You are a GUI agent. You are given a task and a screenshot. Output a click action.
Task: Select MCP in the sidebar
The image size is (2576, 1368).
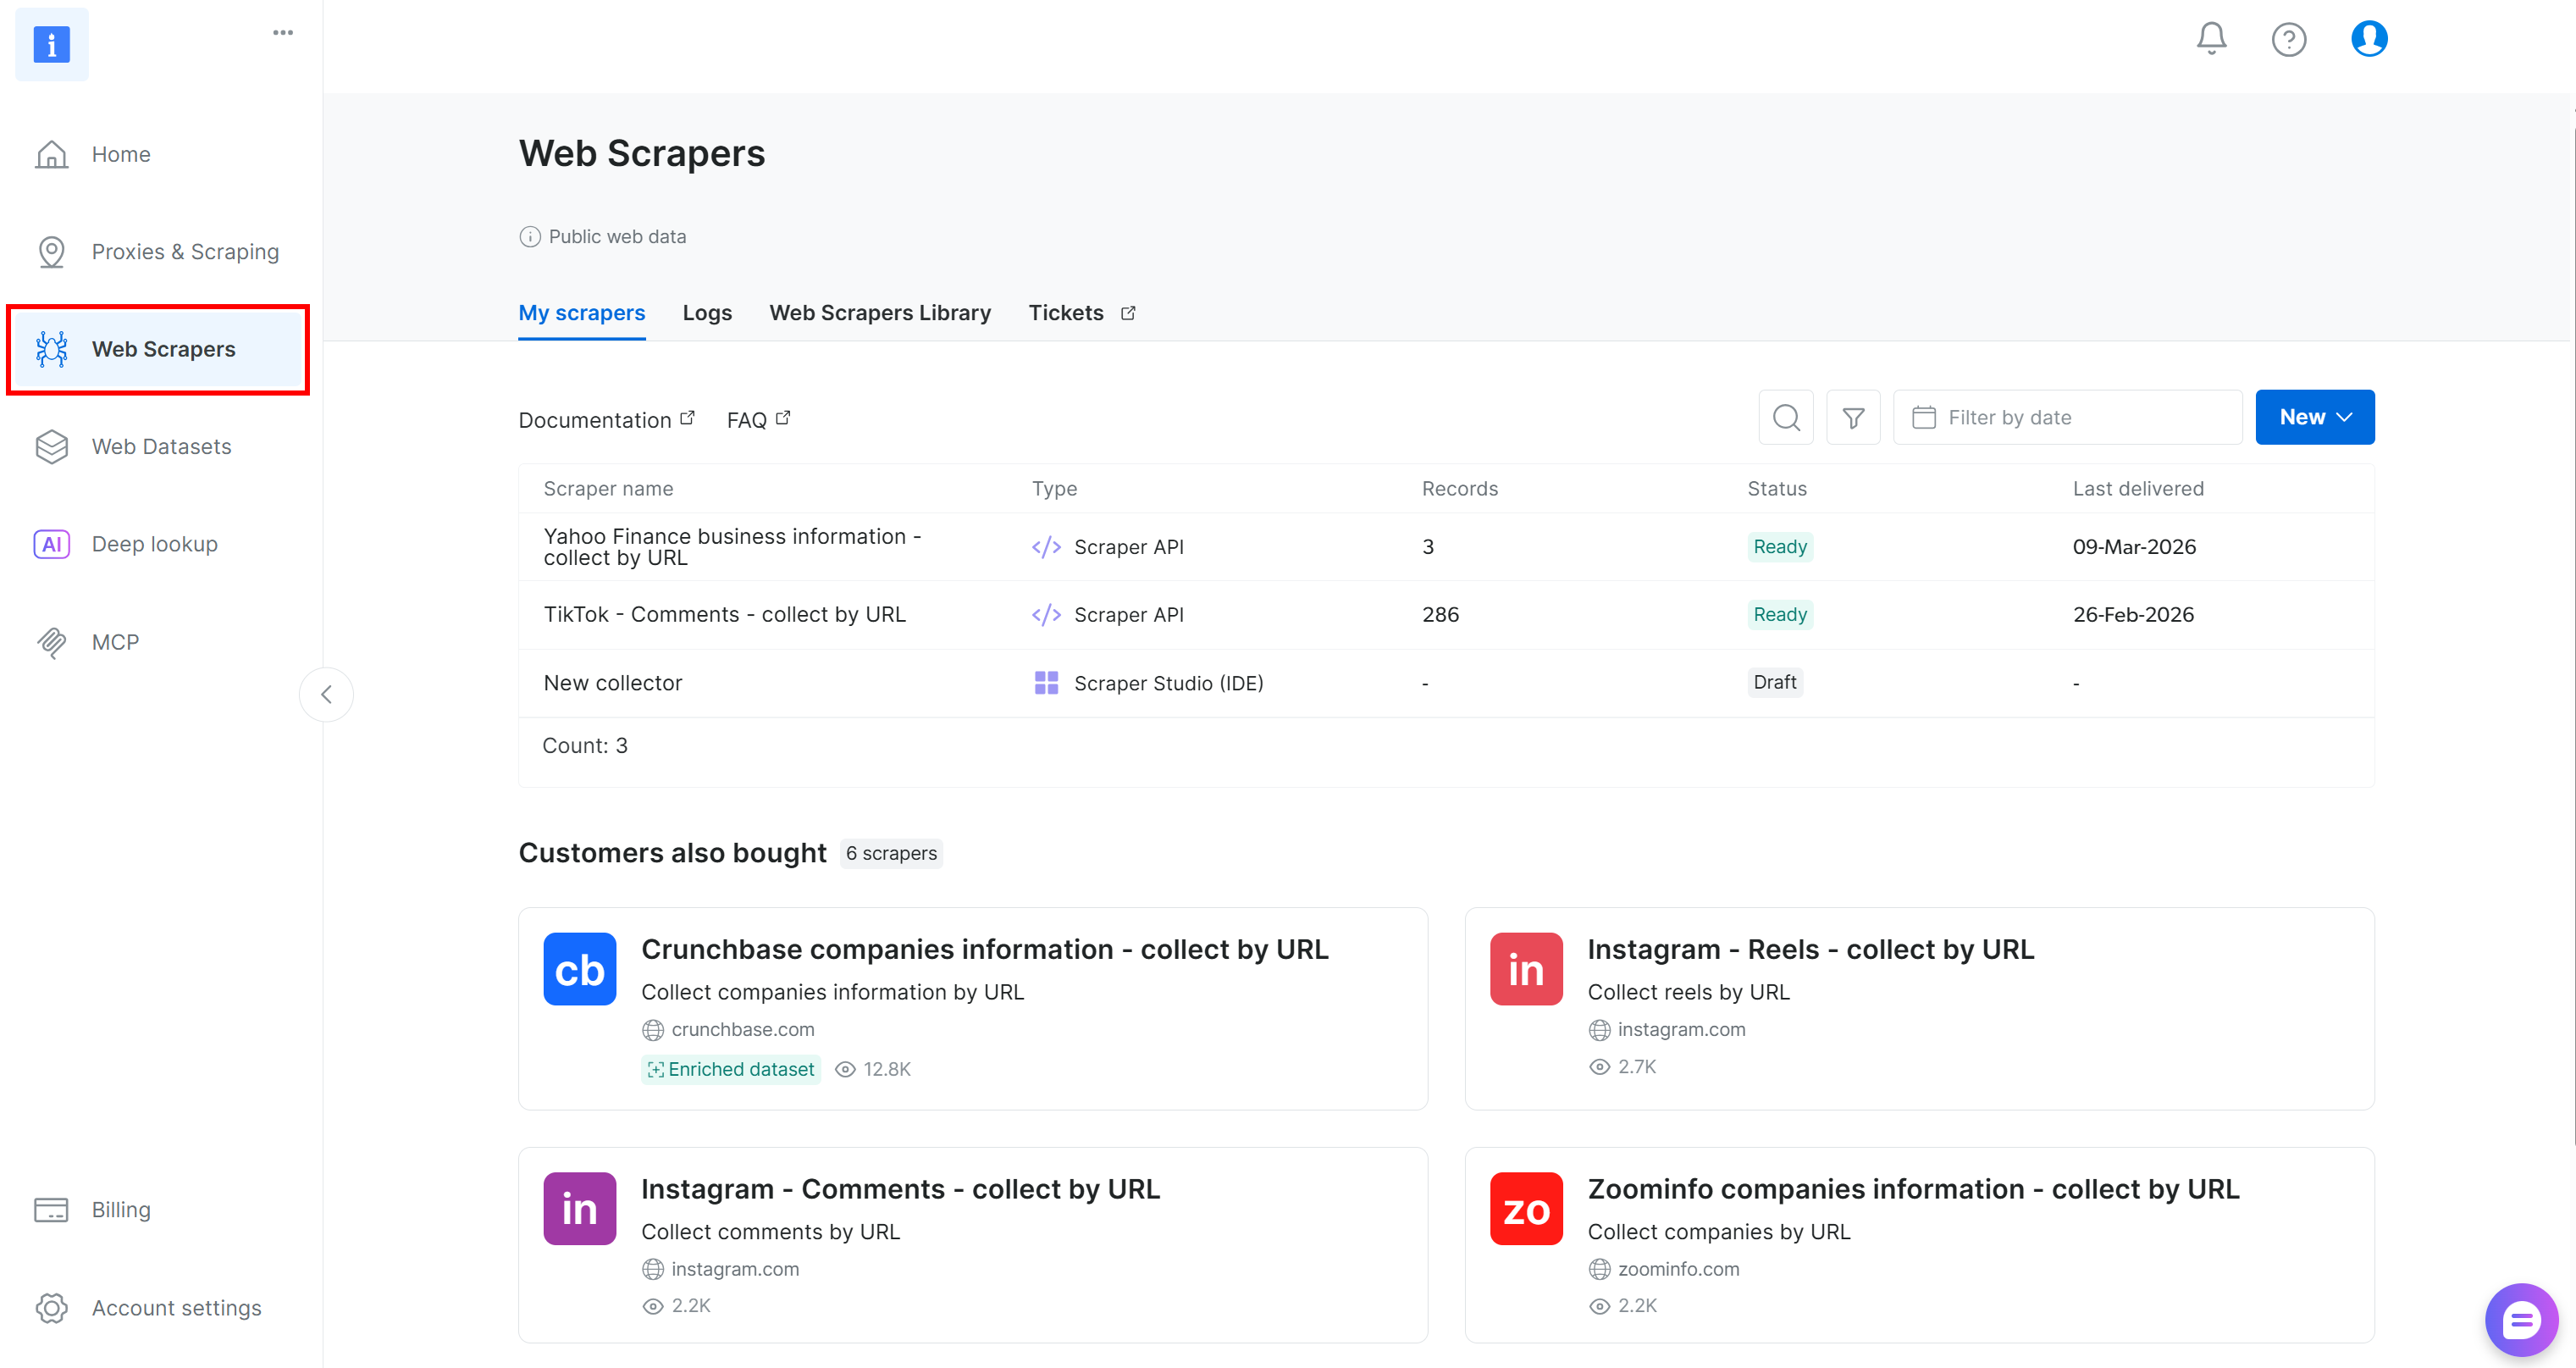(114, 642)
